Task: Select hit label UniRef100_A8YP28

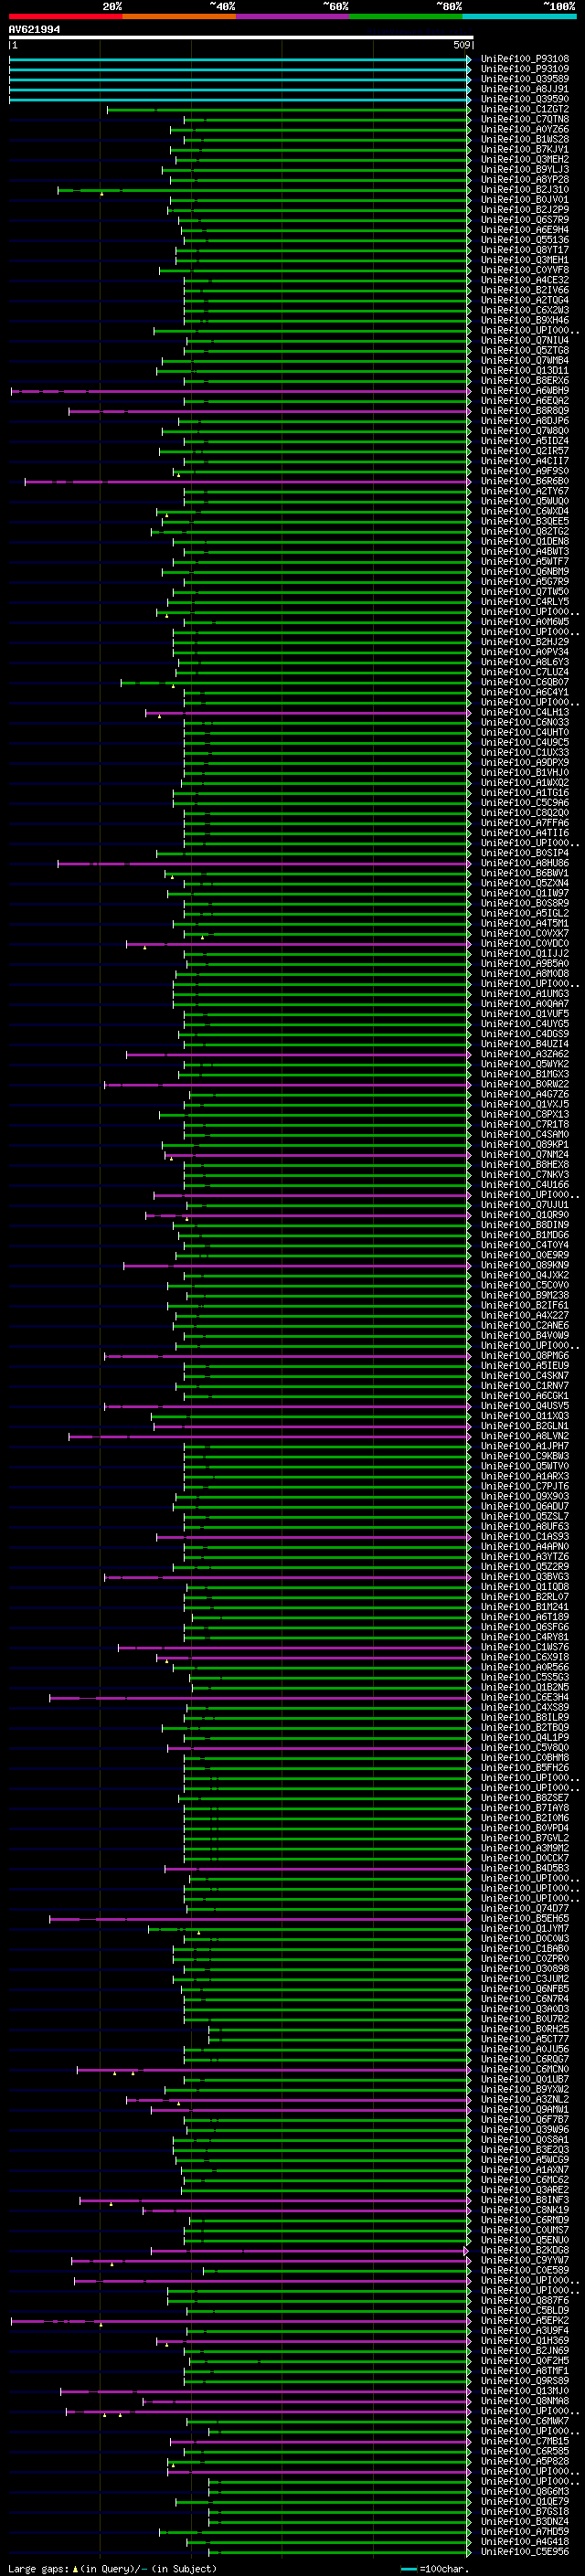Action: coord(525,179)
